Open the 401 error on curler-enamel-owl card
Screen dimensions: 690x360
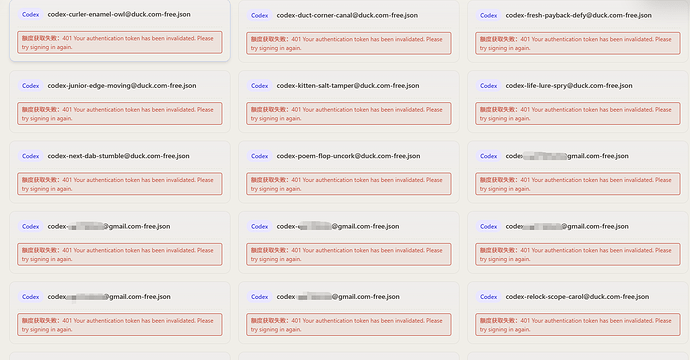pyautogui.click(x=120, y=43)
